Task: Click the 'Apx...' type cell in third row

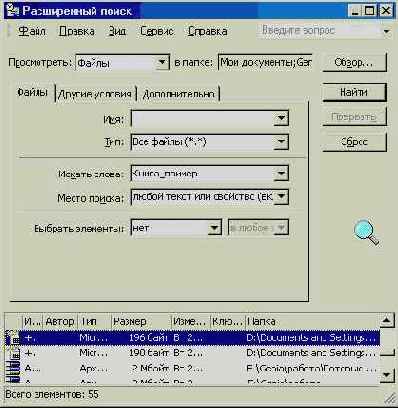Action: 93,368
